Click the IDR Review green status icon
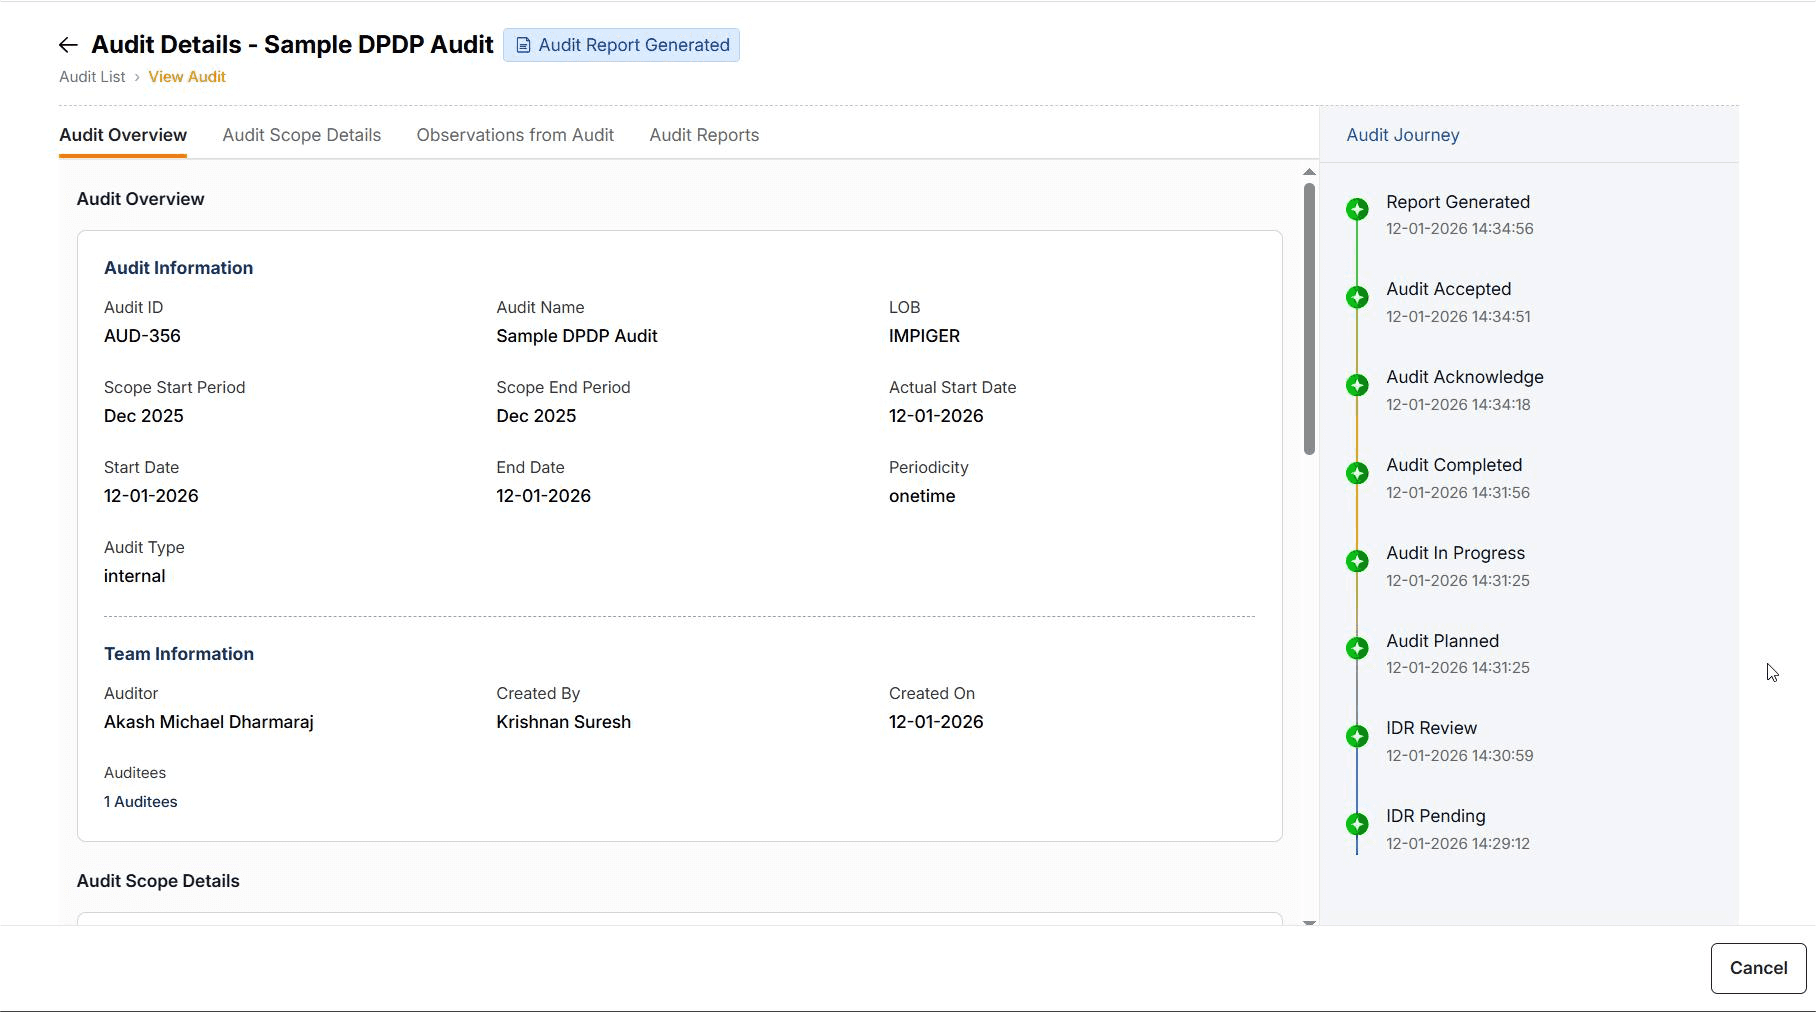The width and height of the screenshot is (1816, 1012). [x=1357, y=736]
